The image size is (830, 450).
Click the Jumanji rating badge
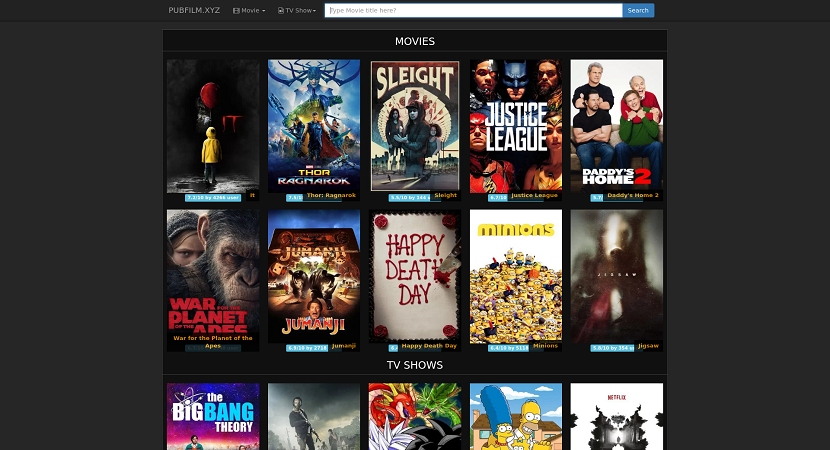[307, 348]
